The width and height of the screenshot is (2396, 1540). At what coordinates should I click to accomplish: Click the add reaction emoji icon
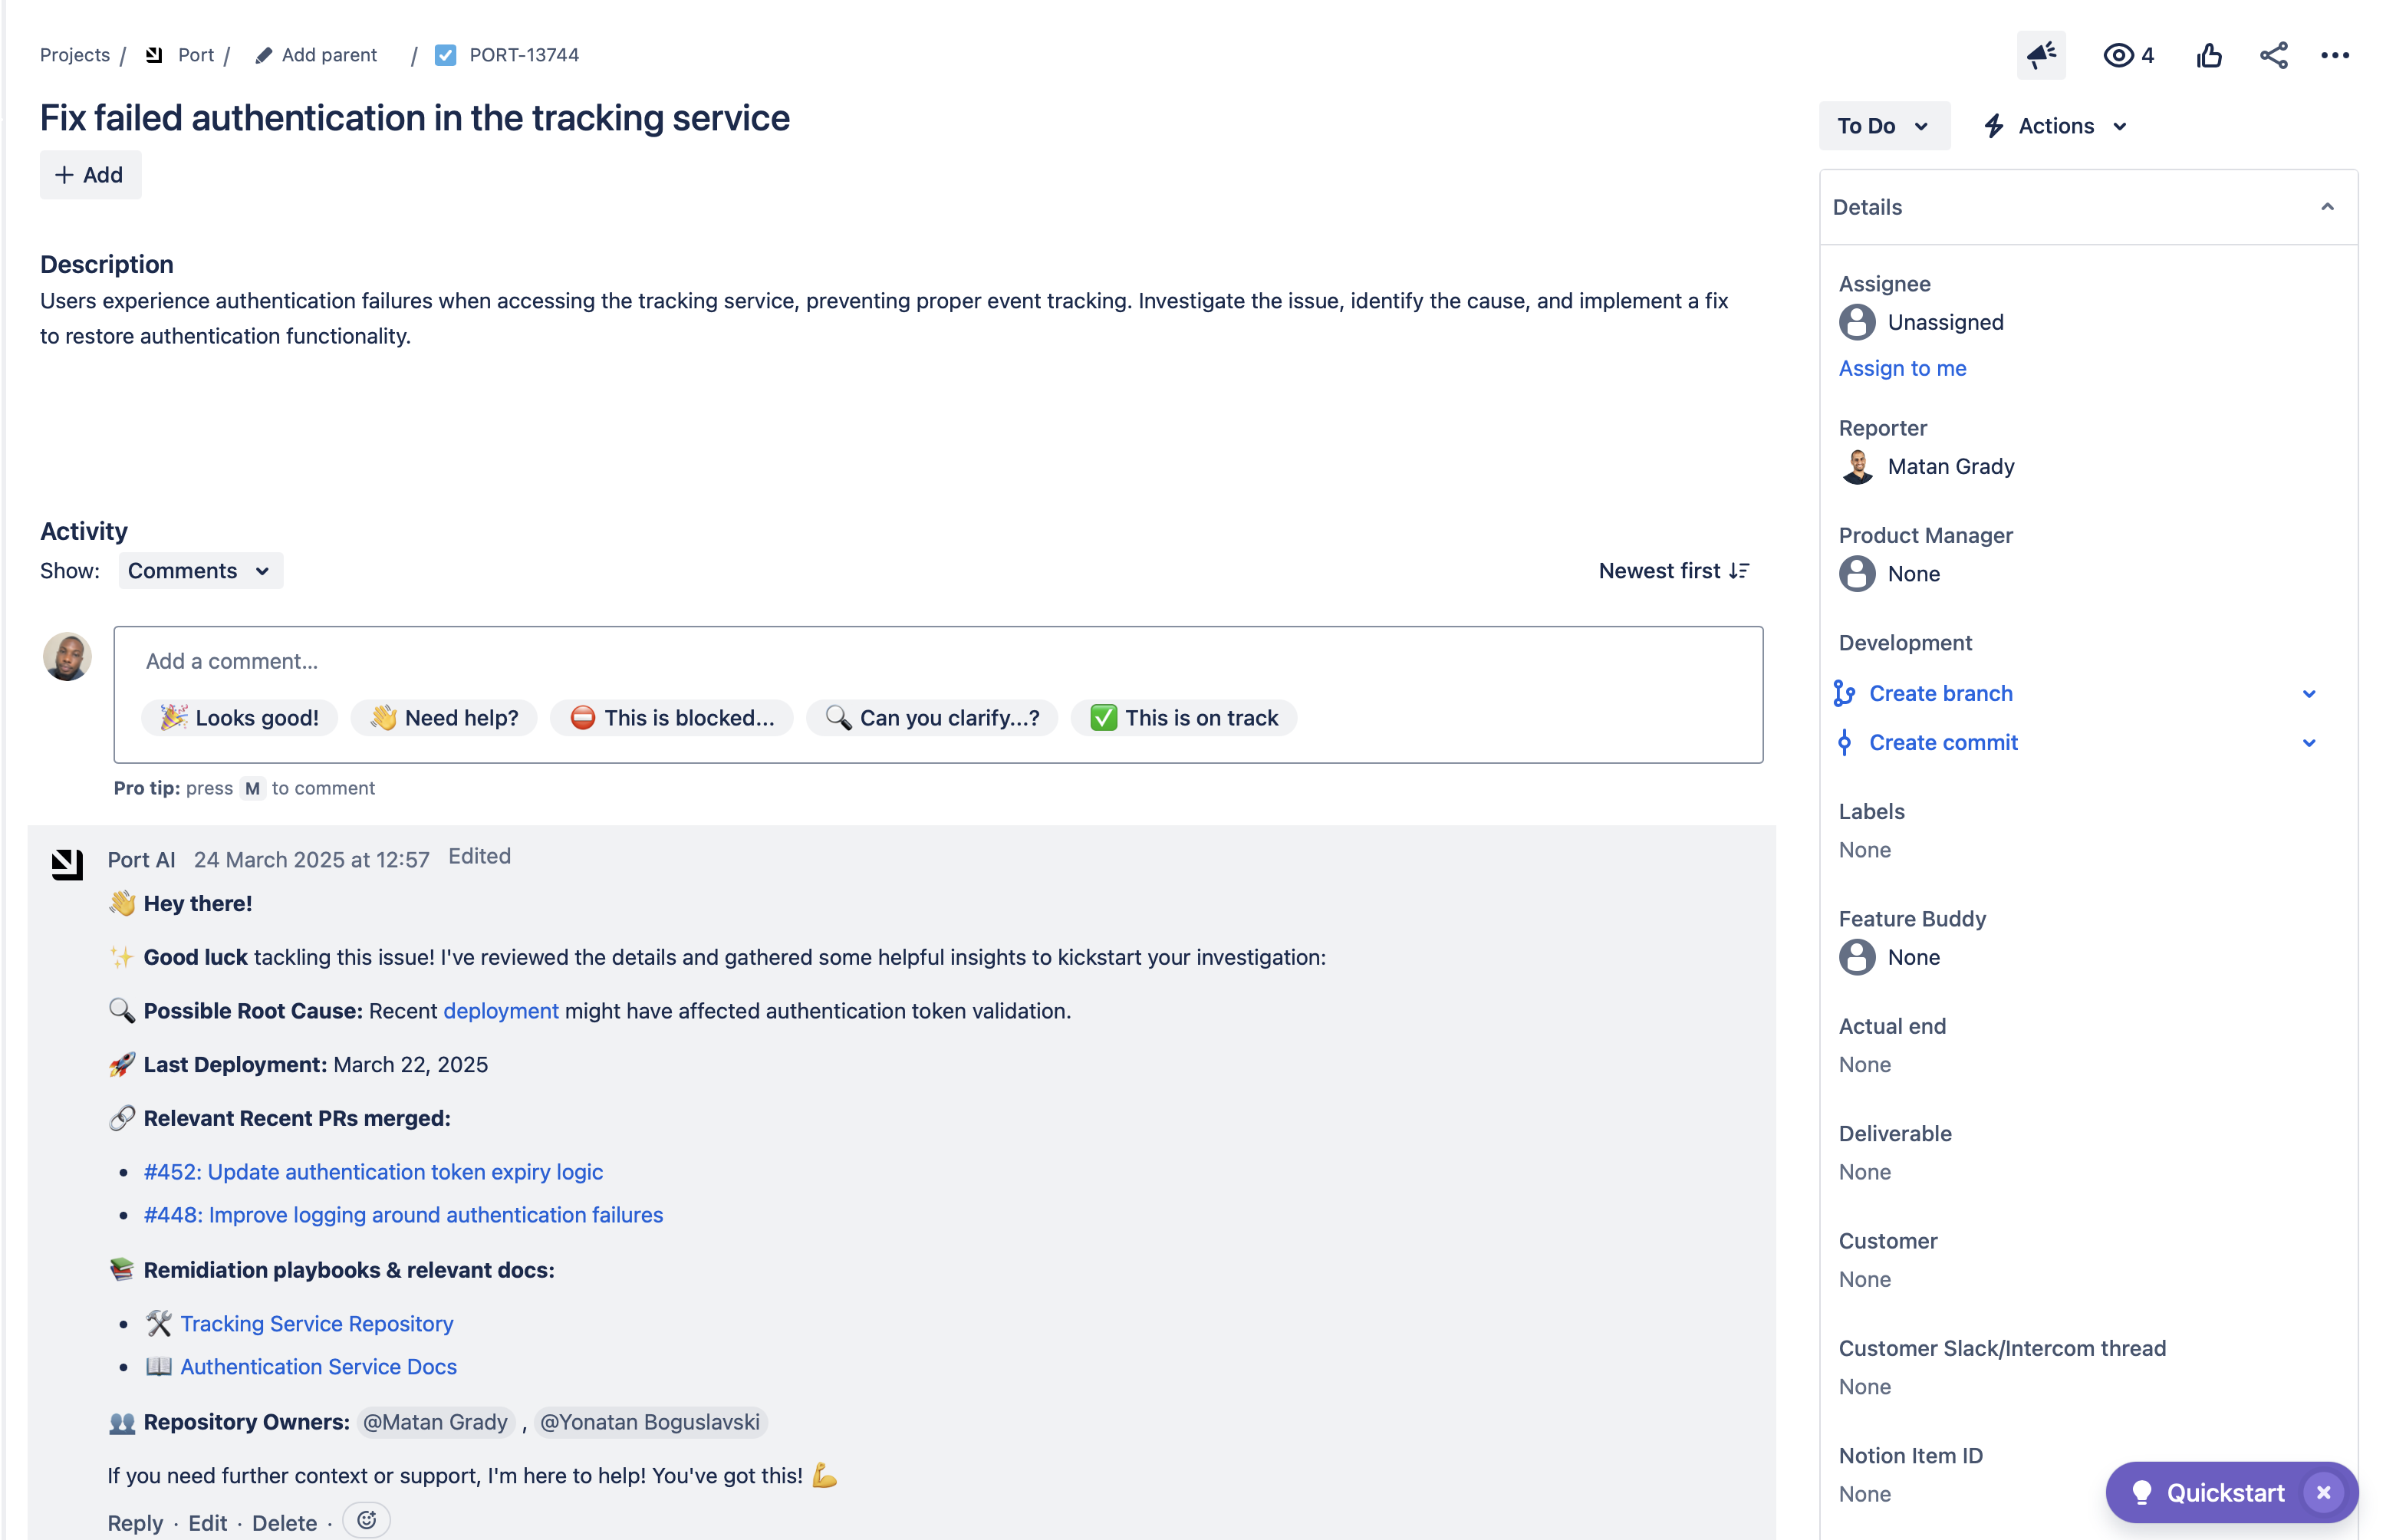pos(366,1520)
